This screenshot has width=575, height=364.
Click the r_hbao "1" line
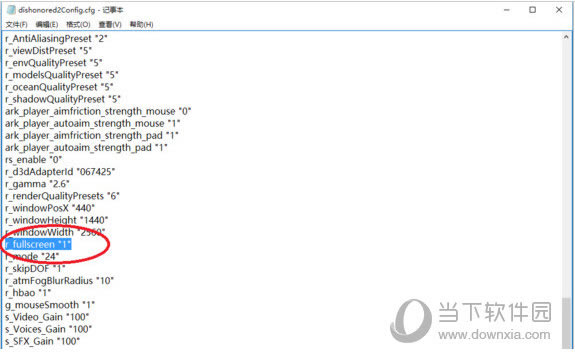[x=28, y=293]
